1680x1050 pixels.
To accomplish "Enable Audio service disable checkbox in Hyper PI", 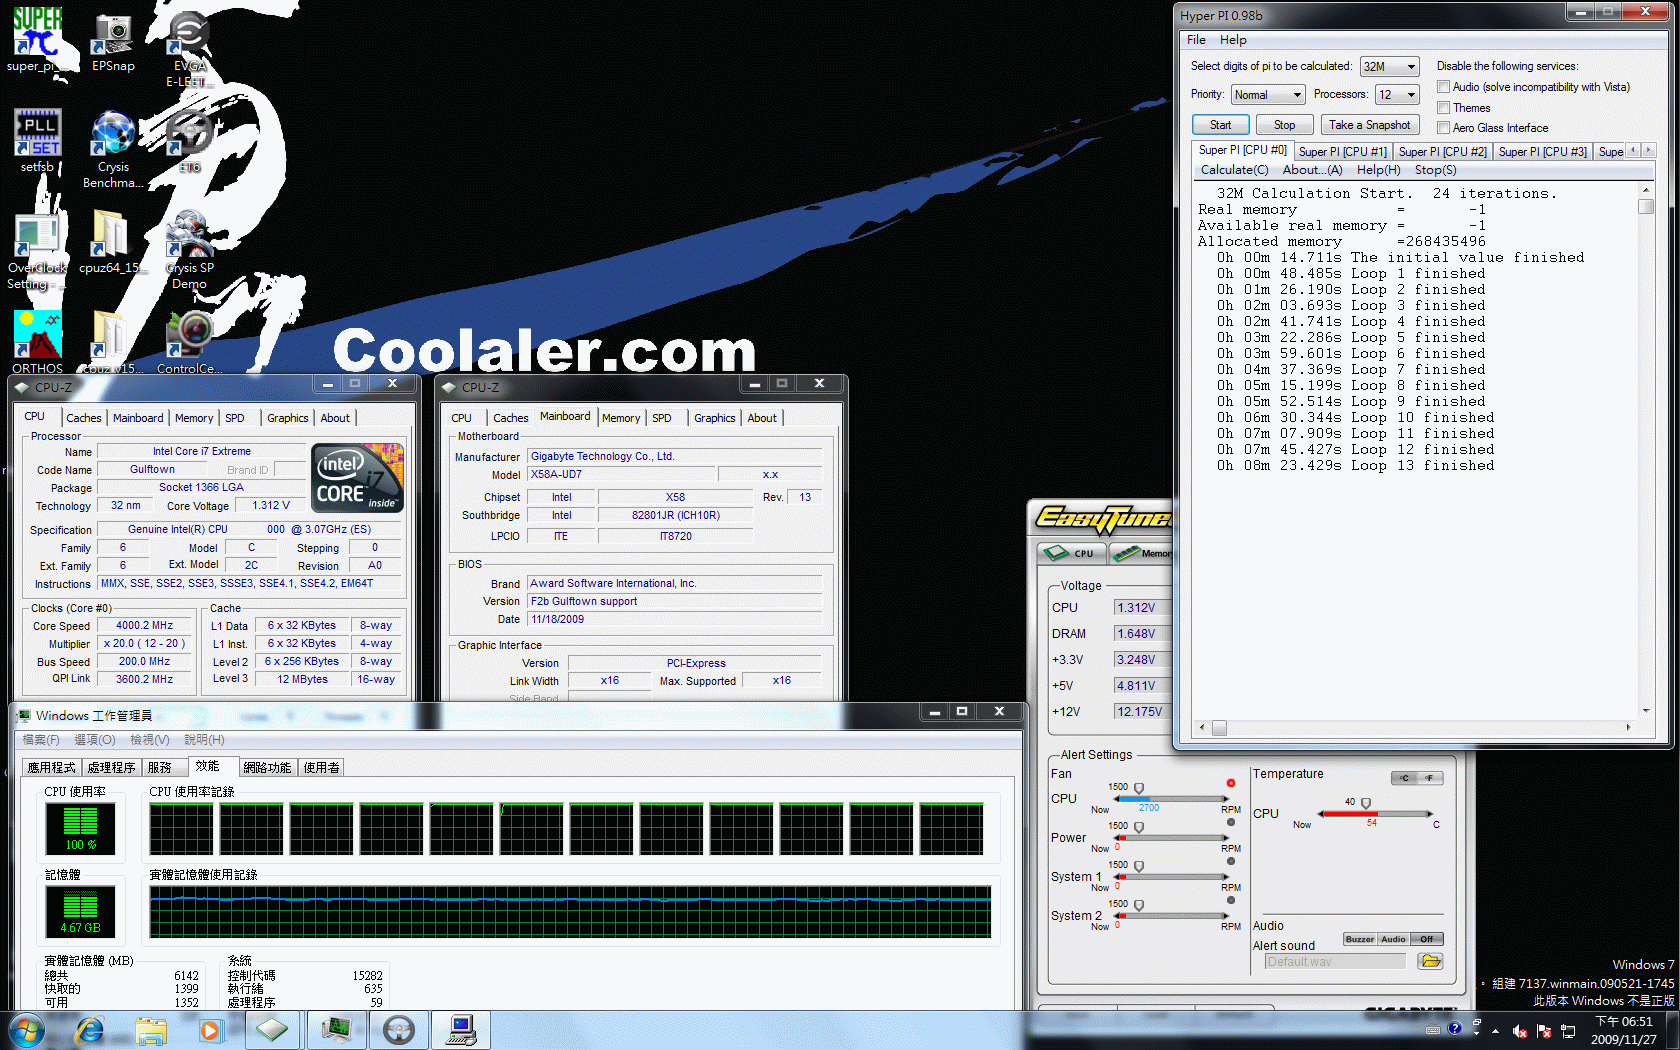I will pos(1443,87).
